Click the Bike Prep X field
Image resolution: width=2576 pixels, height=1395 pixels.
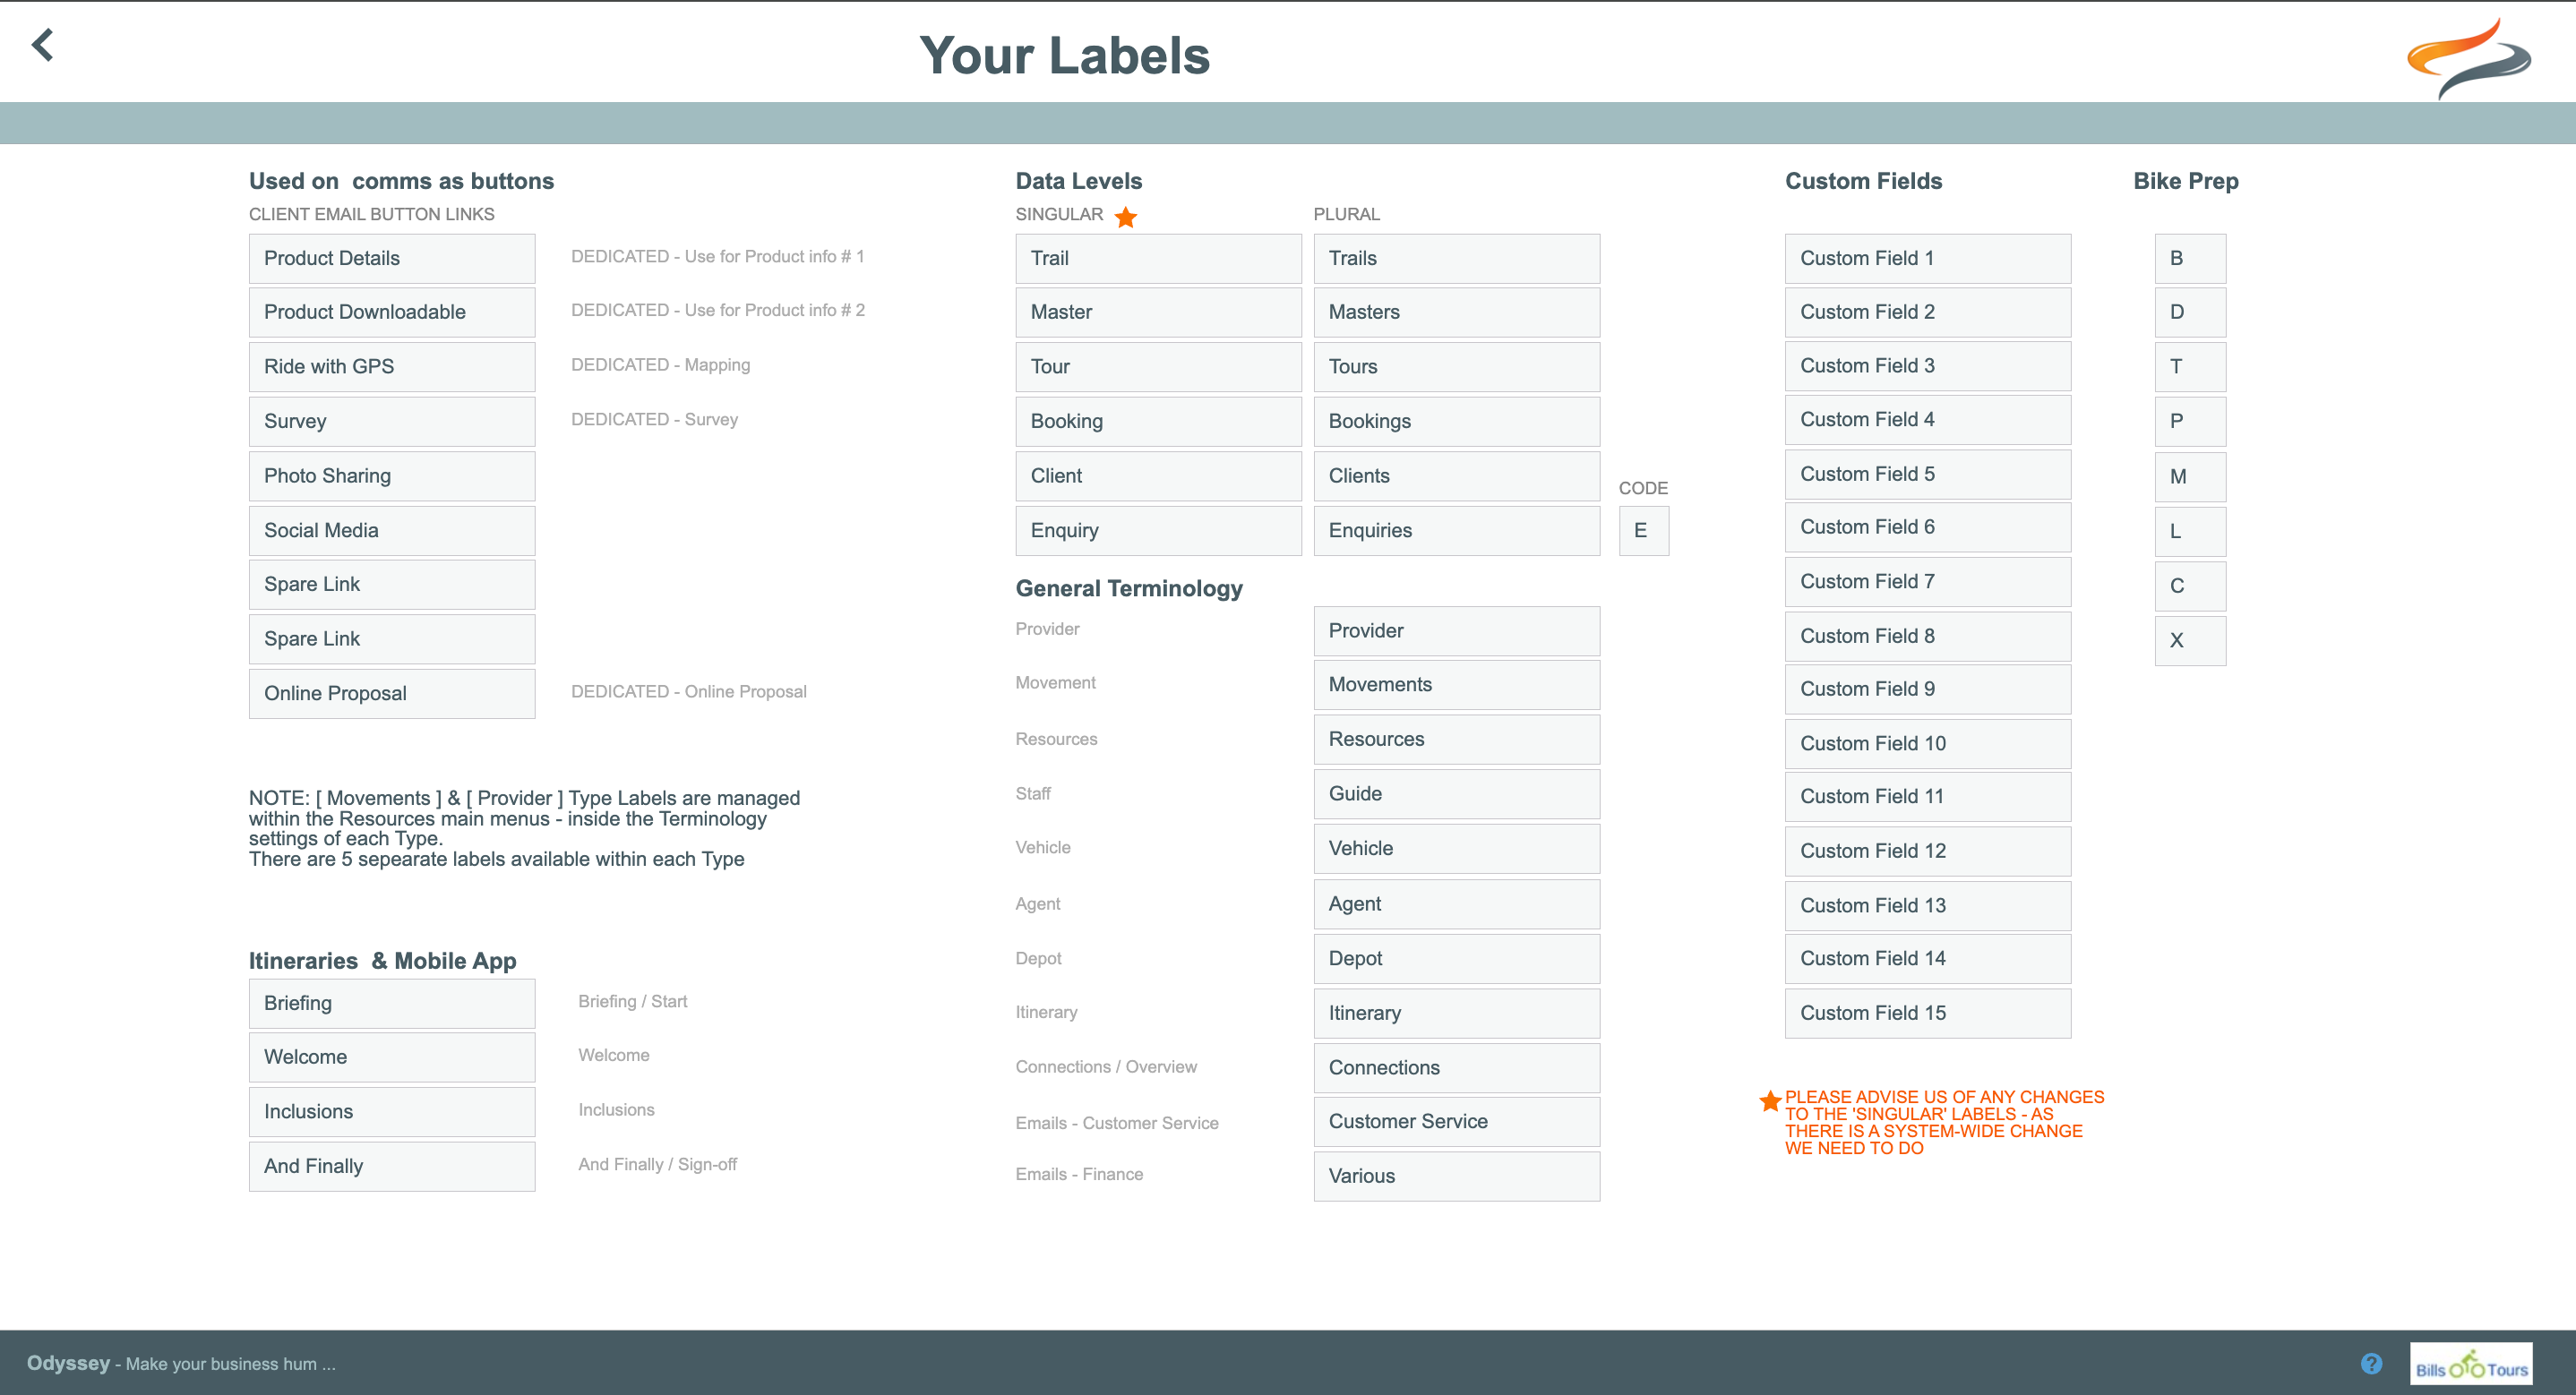click(x=2189, y=640)
